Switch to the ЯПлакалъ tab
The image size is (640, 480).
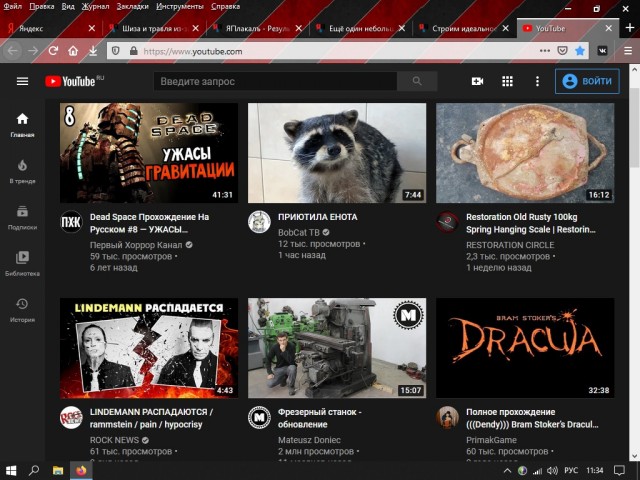coord(258,28)
